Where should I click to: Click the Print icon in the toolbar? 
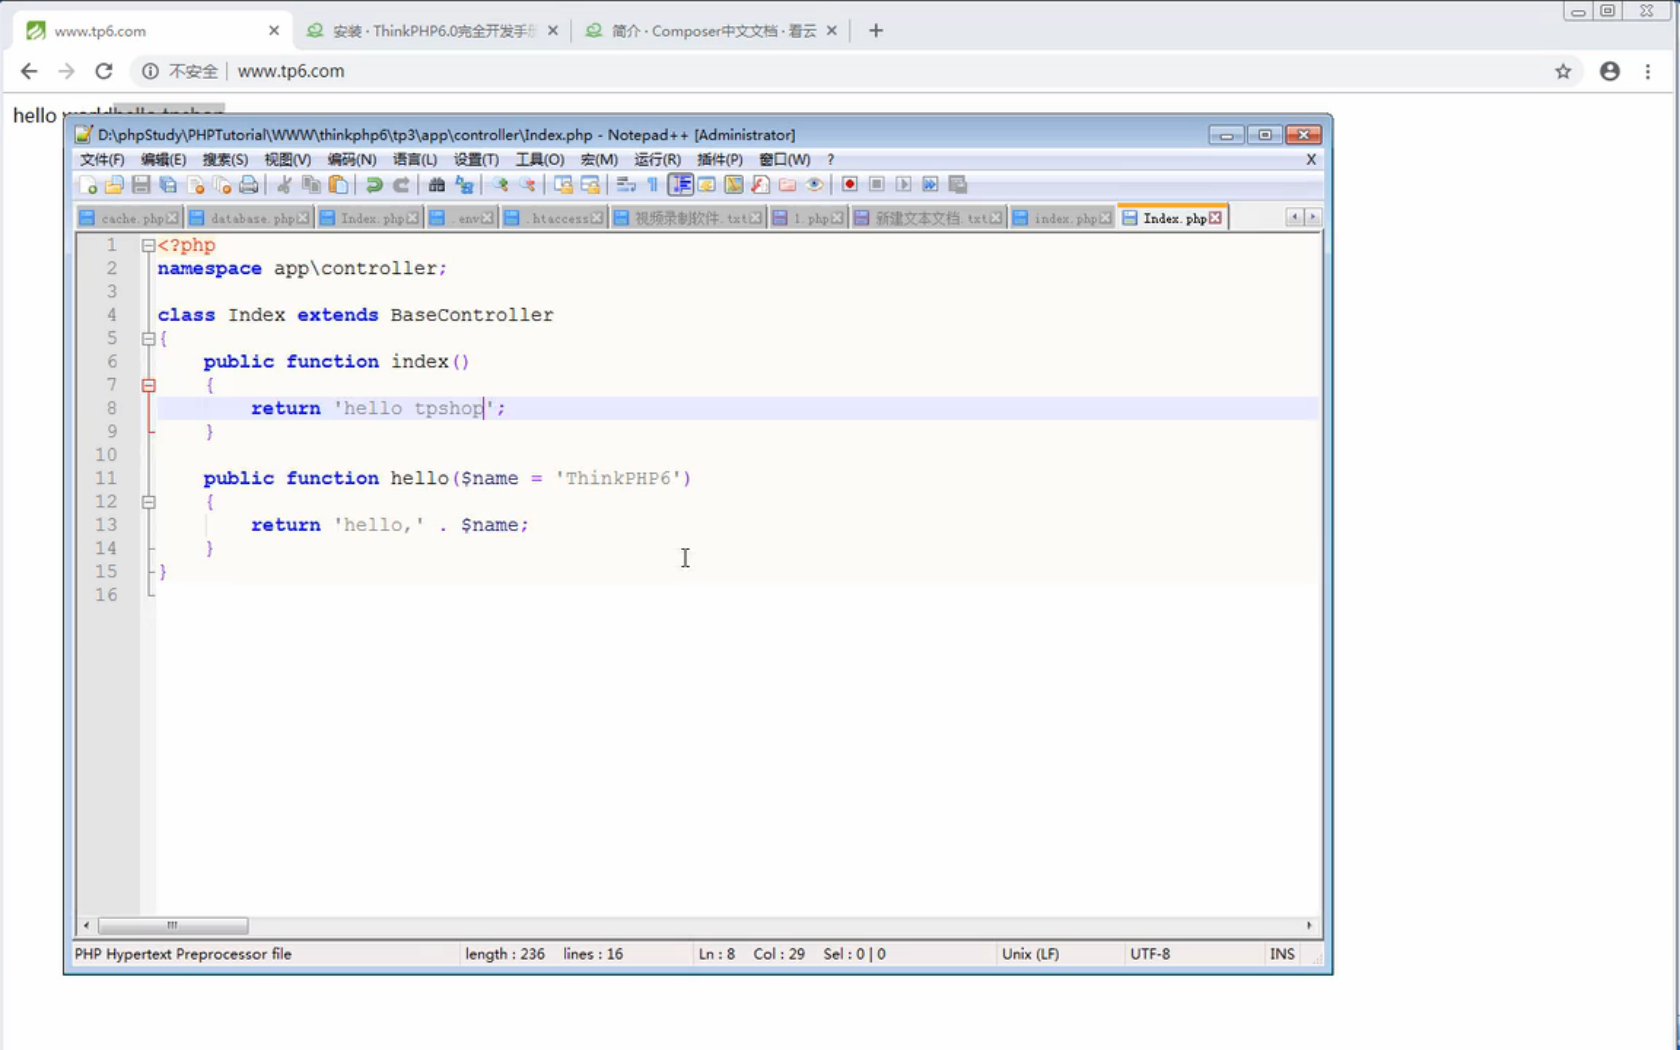click(x=249, y=185)
